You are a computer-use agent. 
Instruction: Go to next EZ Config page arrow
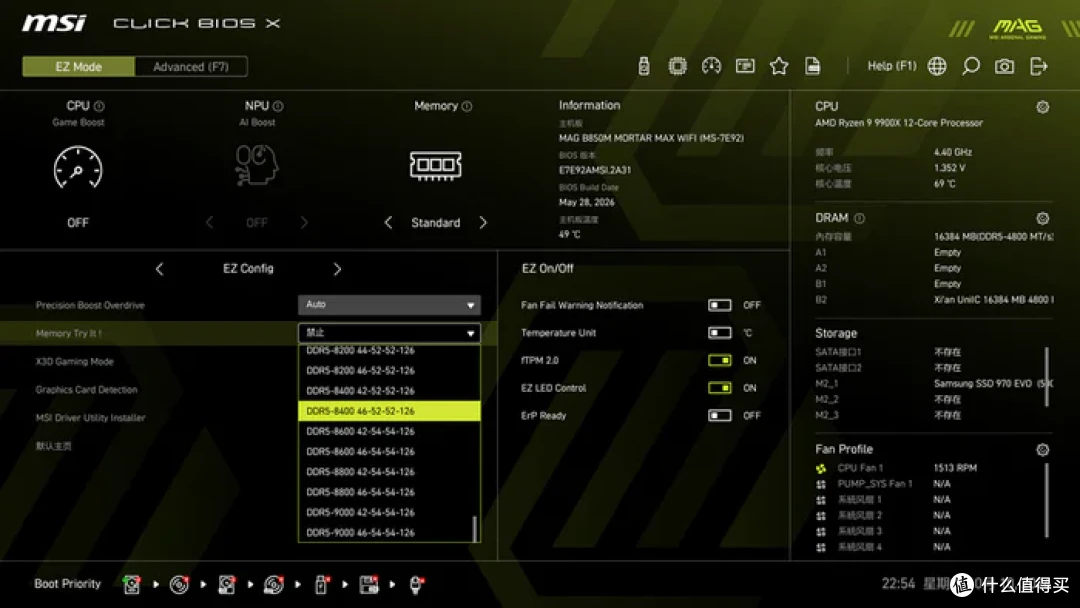coord(337,269)
